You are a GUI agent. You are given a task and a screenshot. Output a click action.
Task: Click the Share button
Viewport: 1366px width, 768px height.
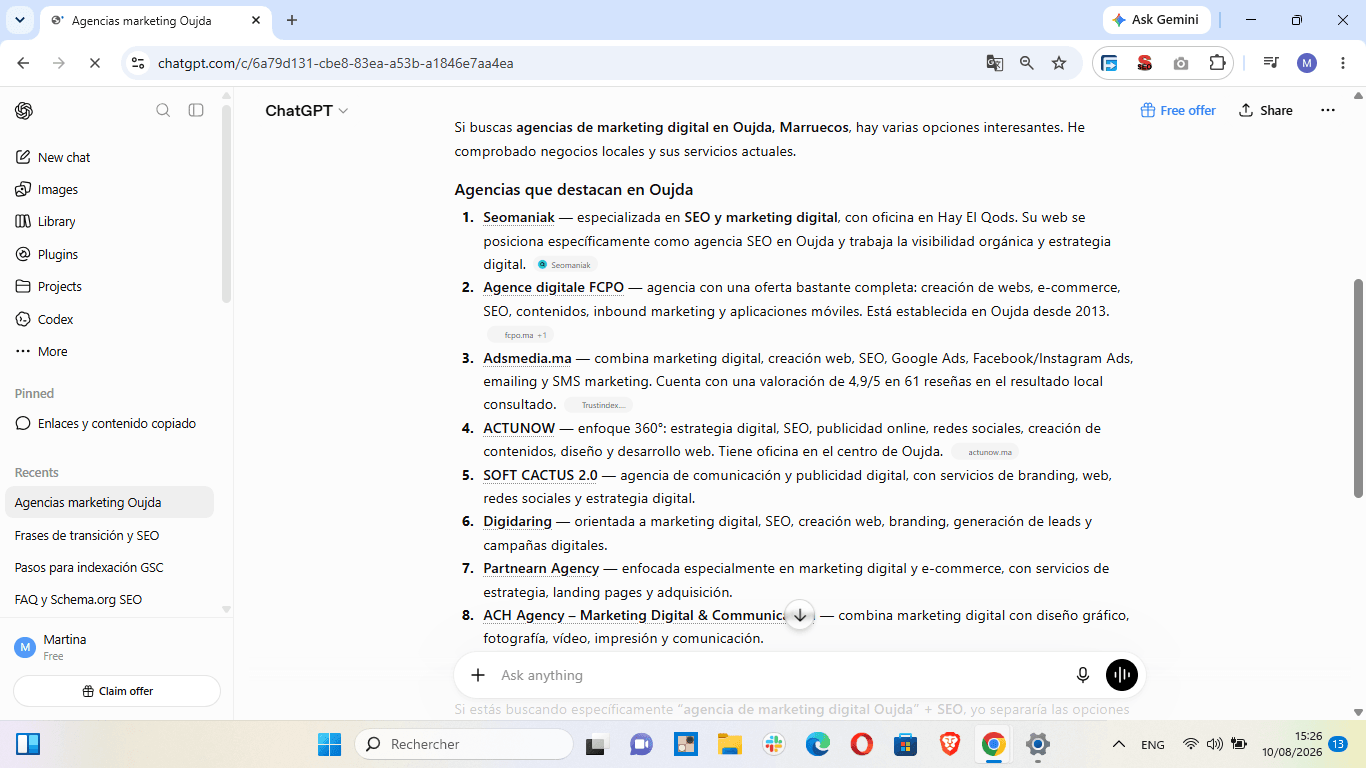[1265, 110]
